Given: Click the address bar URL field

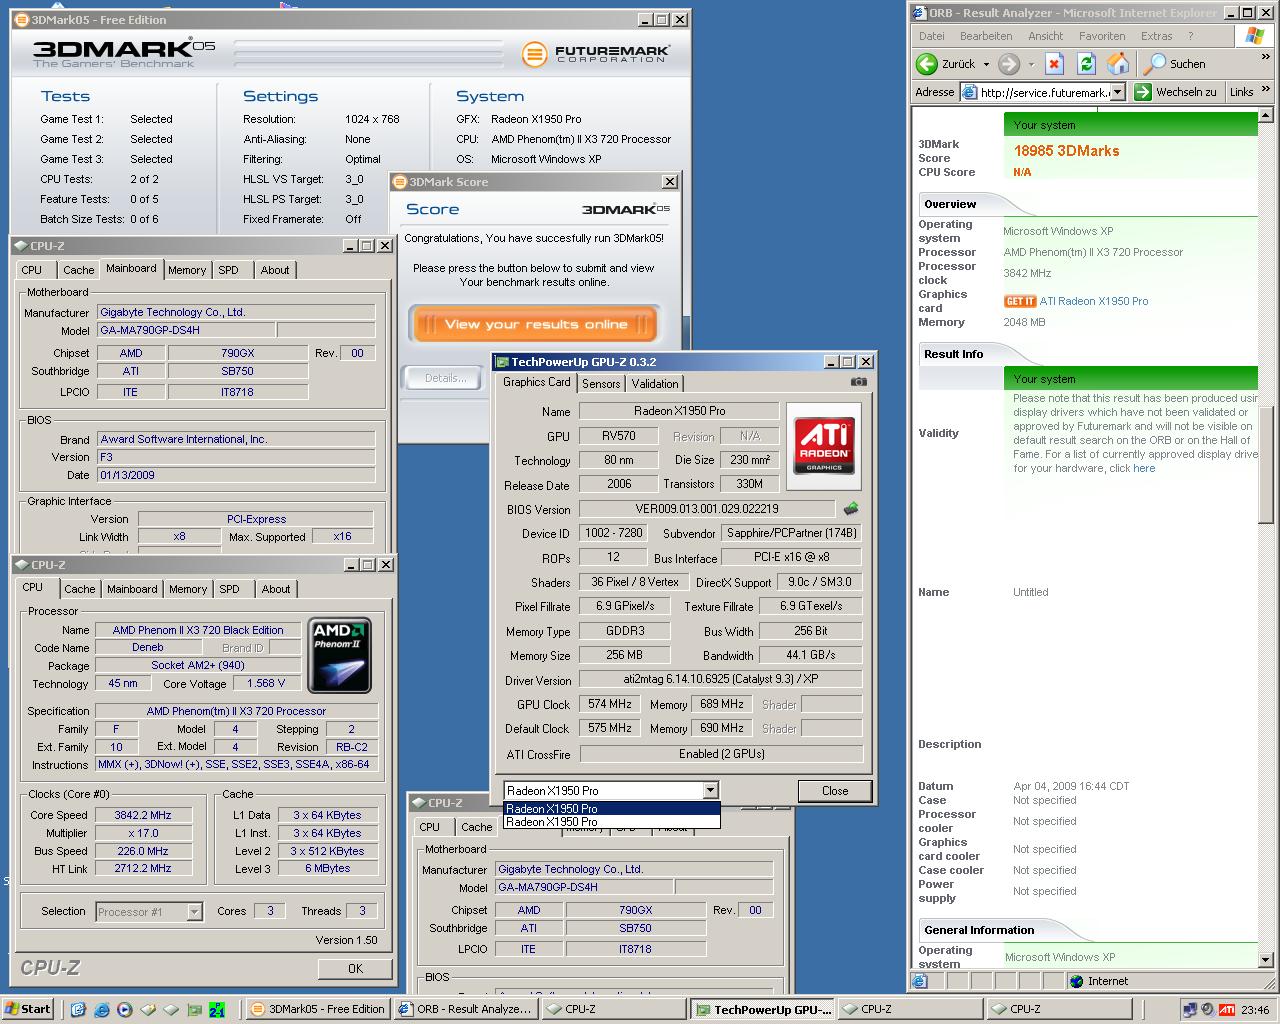Looking at the screenshot, I should click(1044, 92).
